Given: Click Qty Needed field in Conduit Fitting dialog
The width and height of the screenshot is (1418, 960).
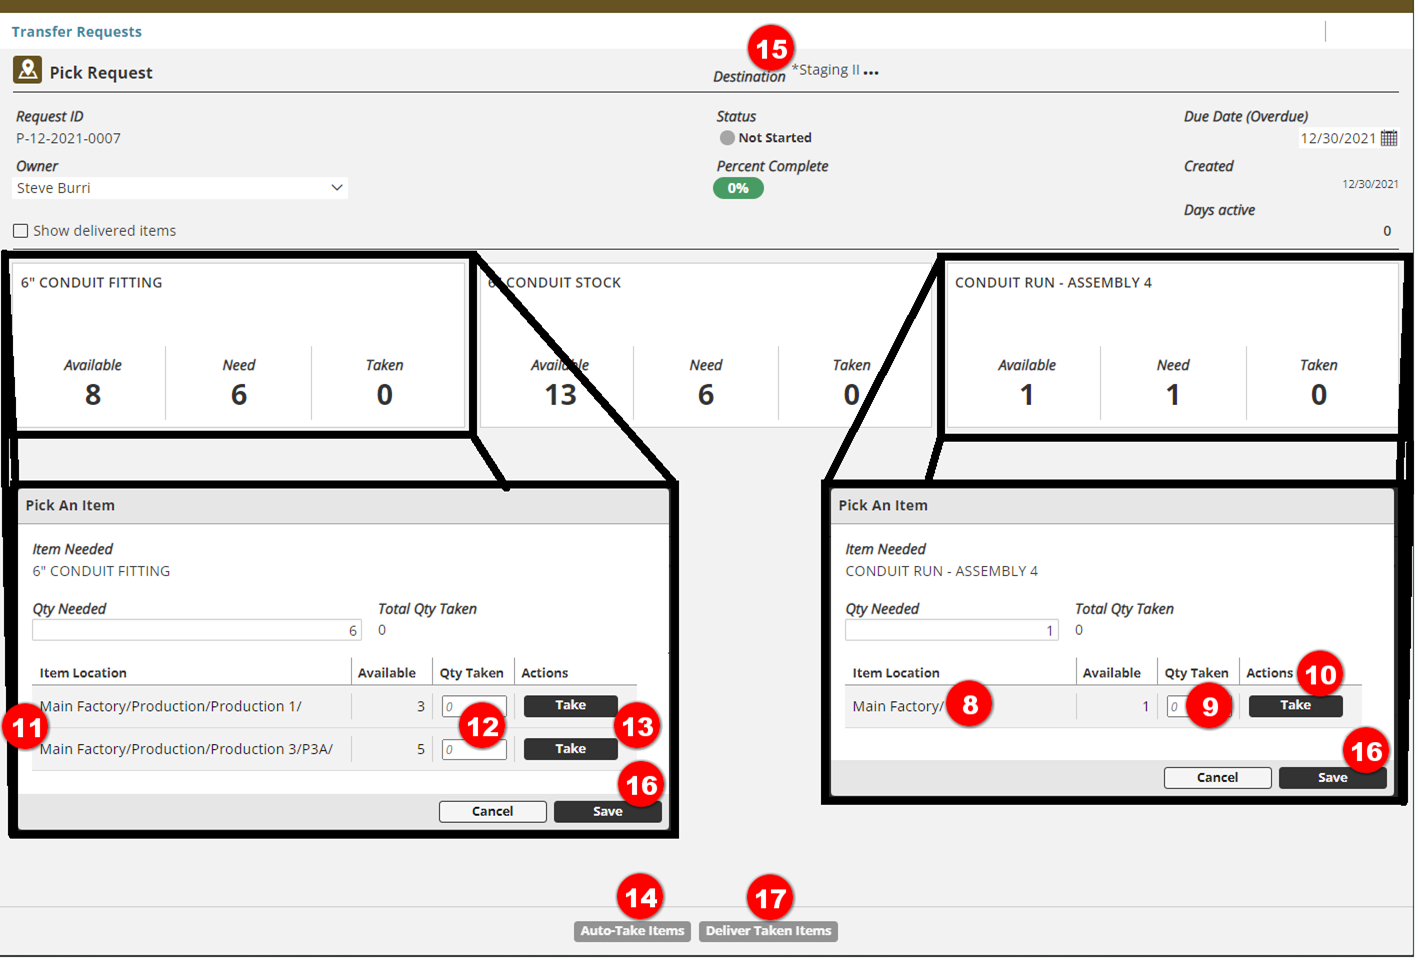Looking at the screenshot, I should [x=195, y=631].
